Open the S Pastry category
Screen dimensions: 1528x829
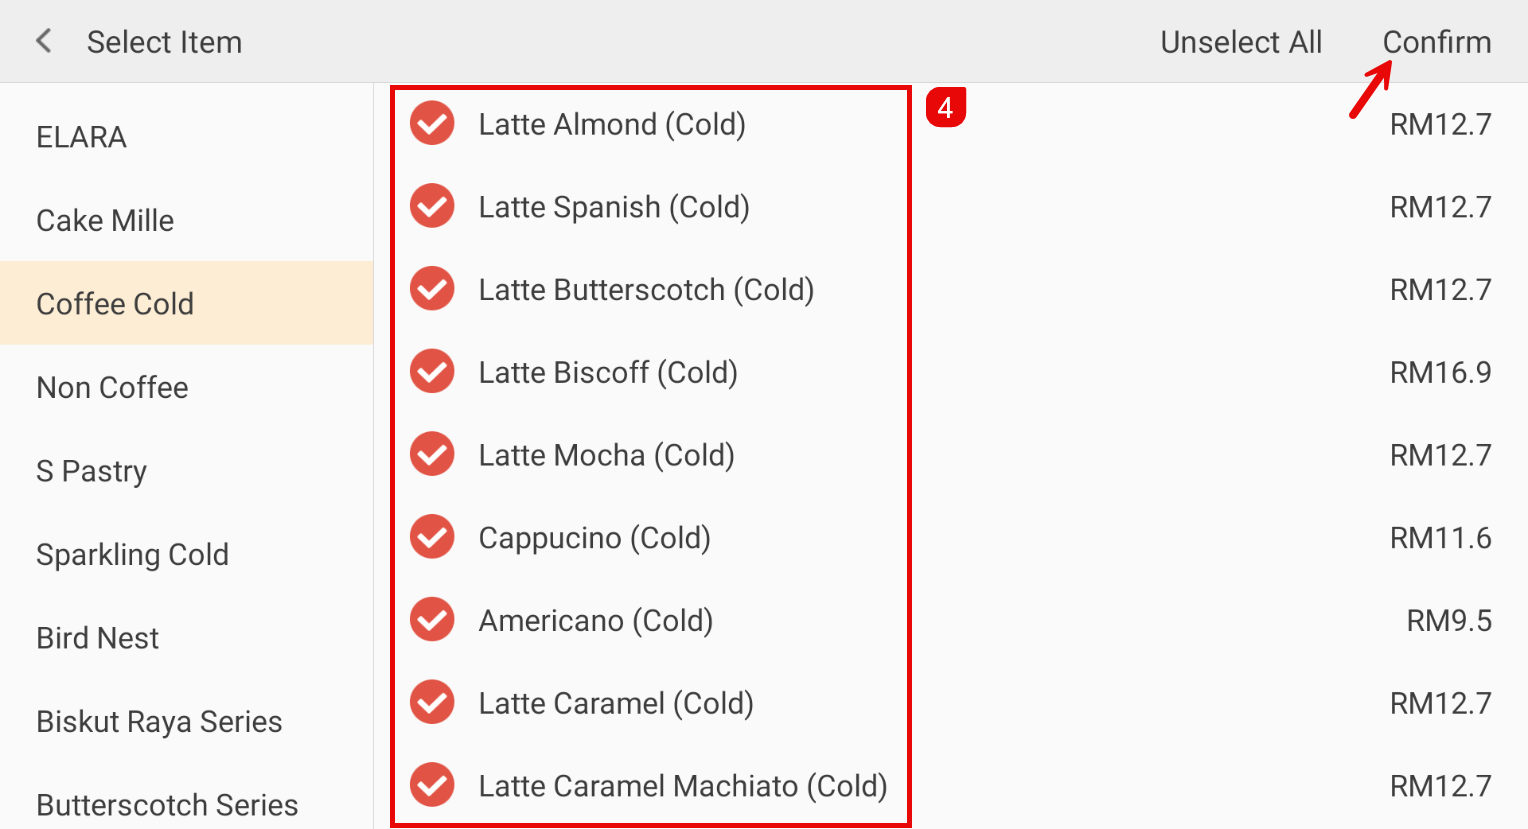92,471
